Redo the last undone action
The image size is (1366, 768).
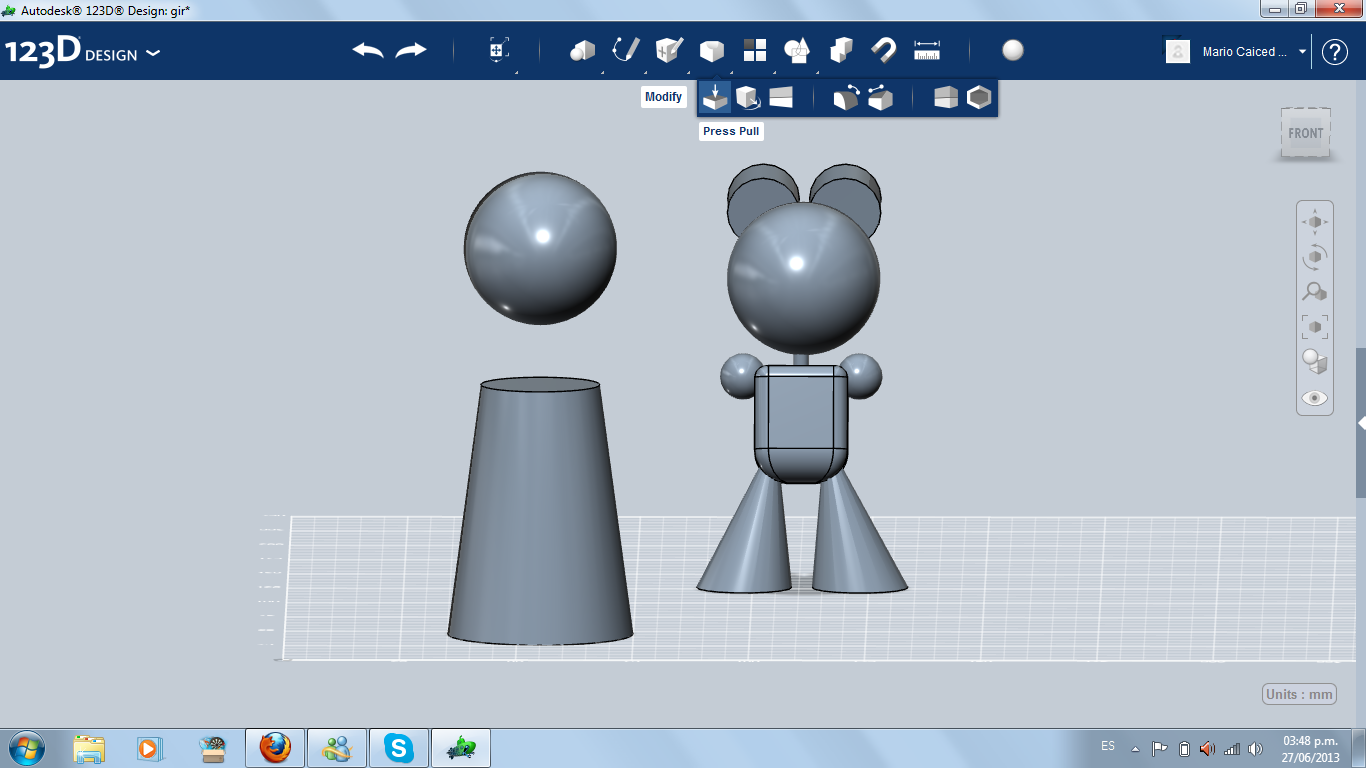tap(411, 51)
